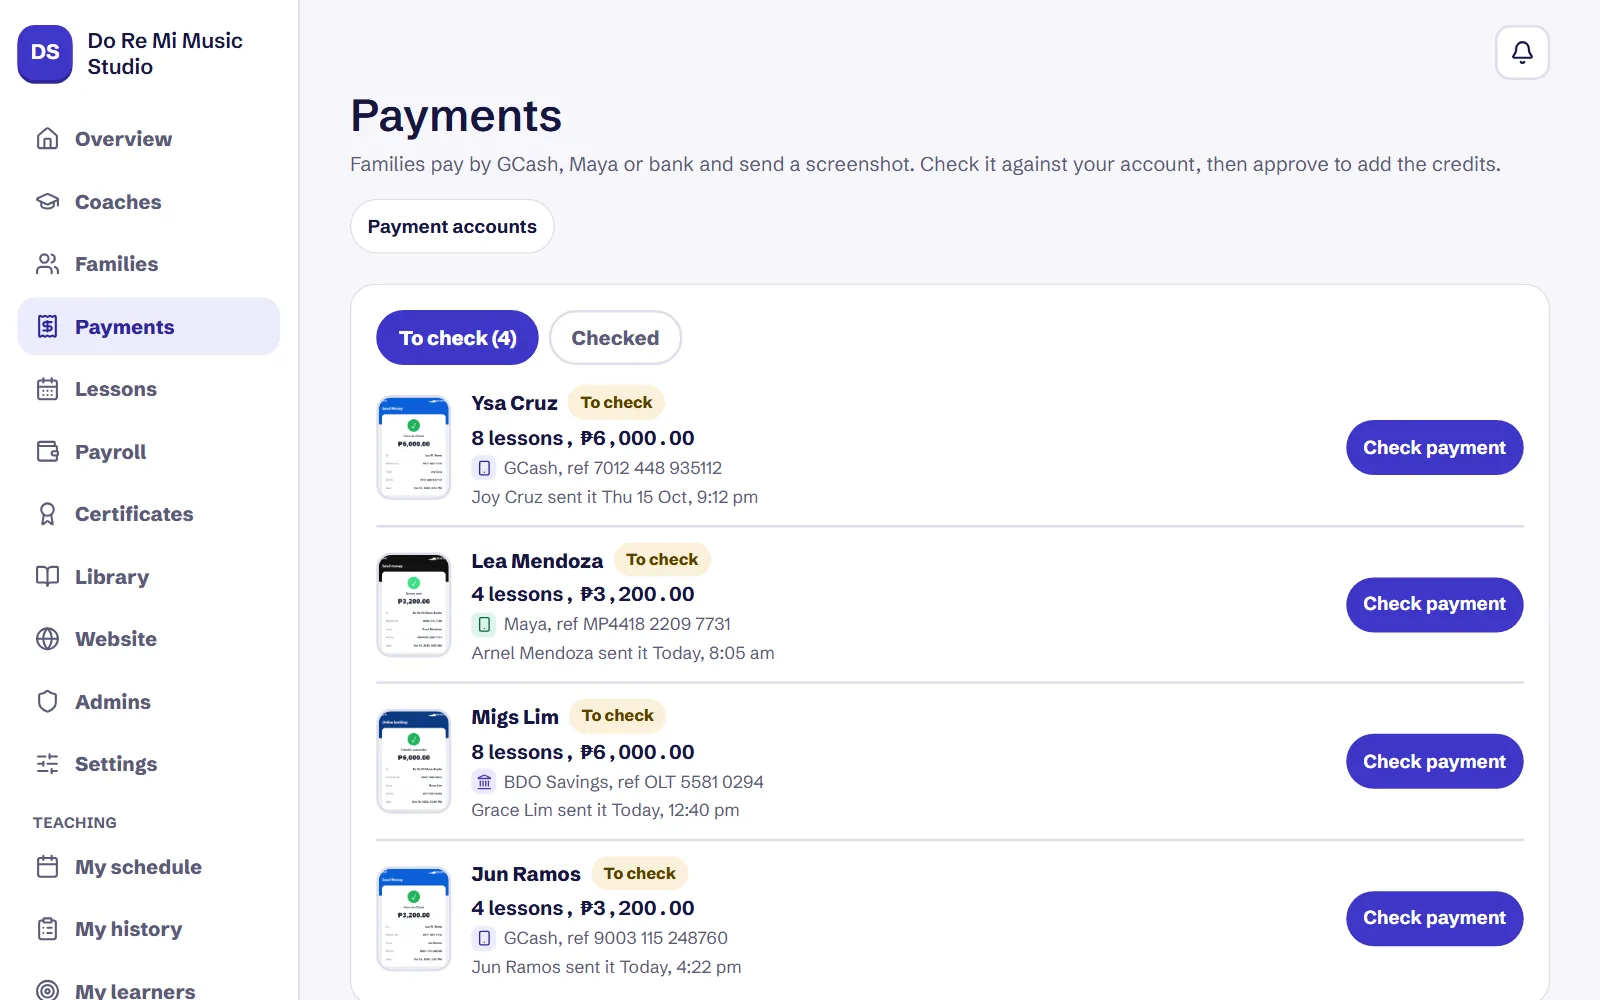Open Jun Ramos payment screenshot thumbnail
Image resolution: width=1600 pixels, height=1000 pixels.
pyautogui.click(x=414, y=919)
